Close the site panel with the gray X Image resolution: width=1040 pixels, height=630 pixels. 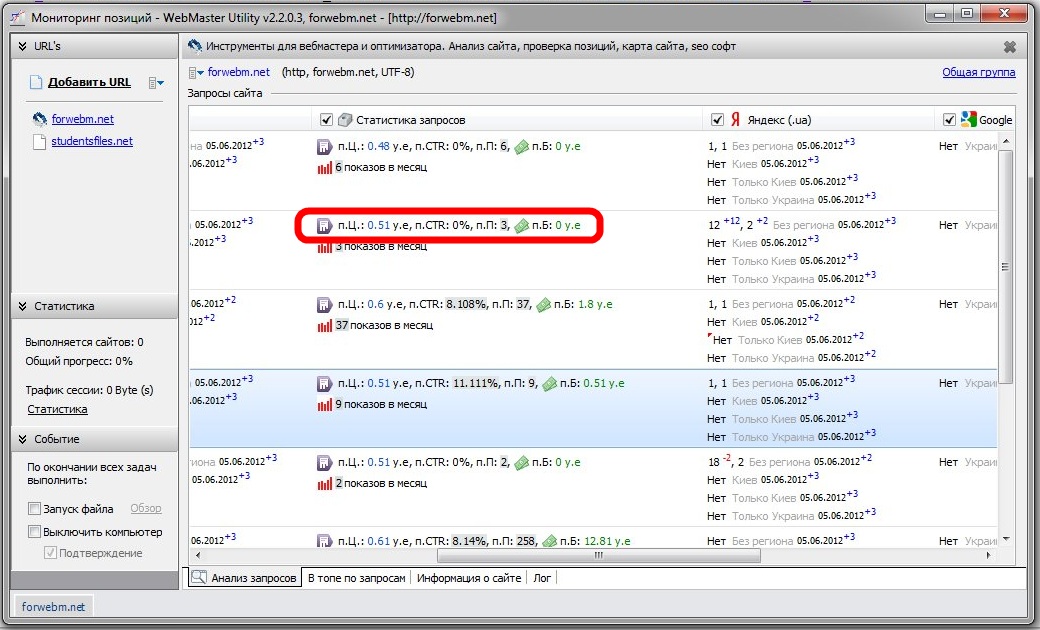click(x=1010, y=47)
